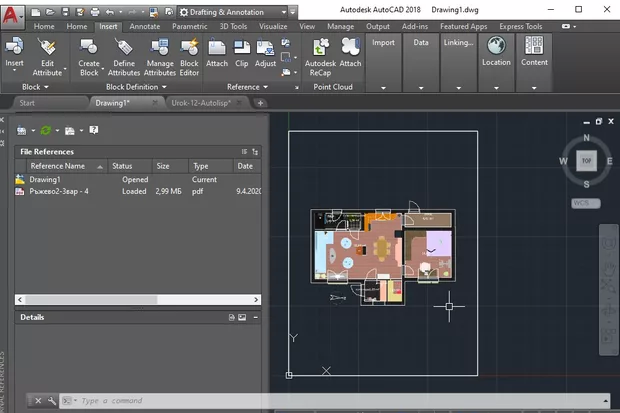Click the TOP face on ViewCube
The height and width of the screenshot is (413, 620).
pyautogui.click(x=586, y=160)
